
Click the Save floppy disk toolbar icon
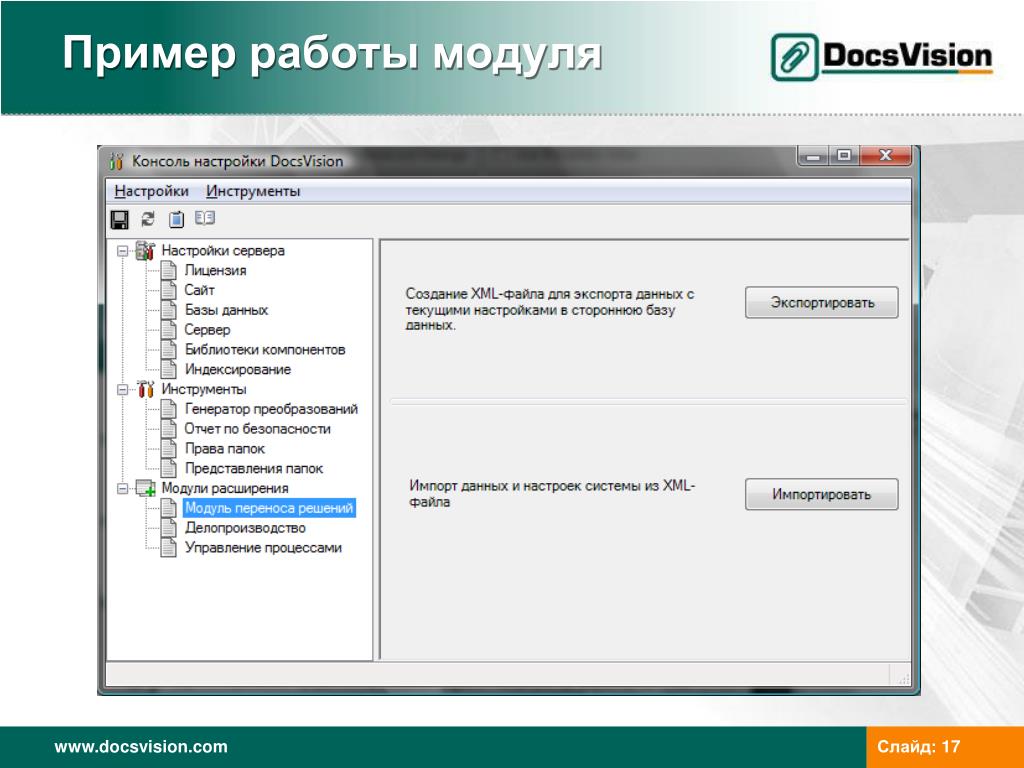click(x=120, y=219)
